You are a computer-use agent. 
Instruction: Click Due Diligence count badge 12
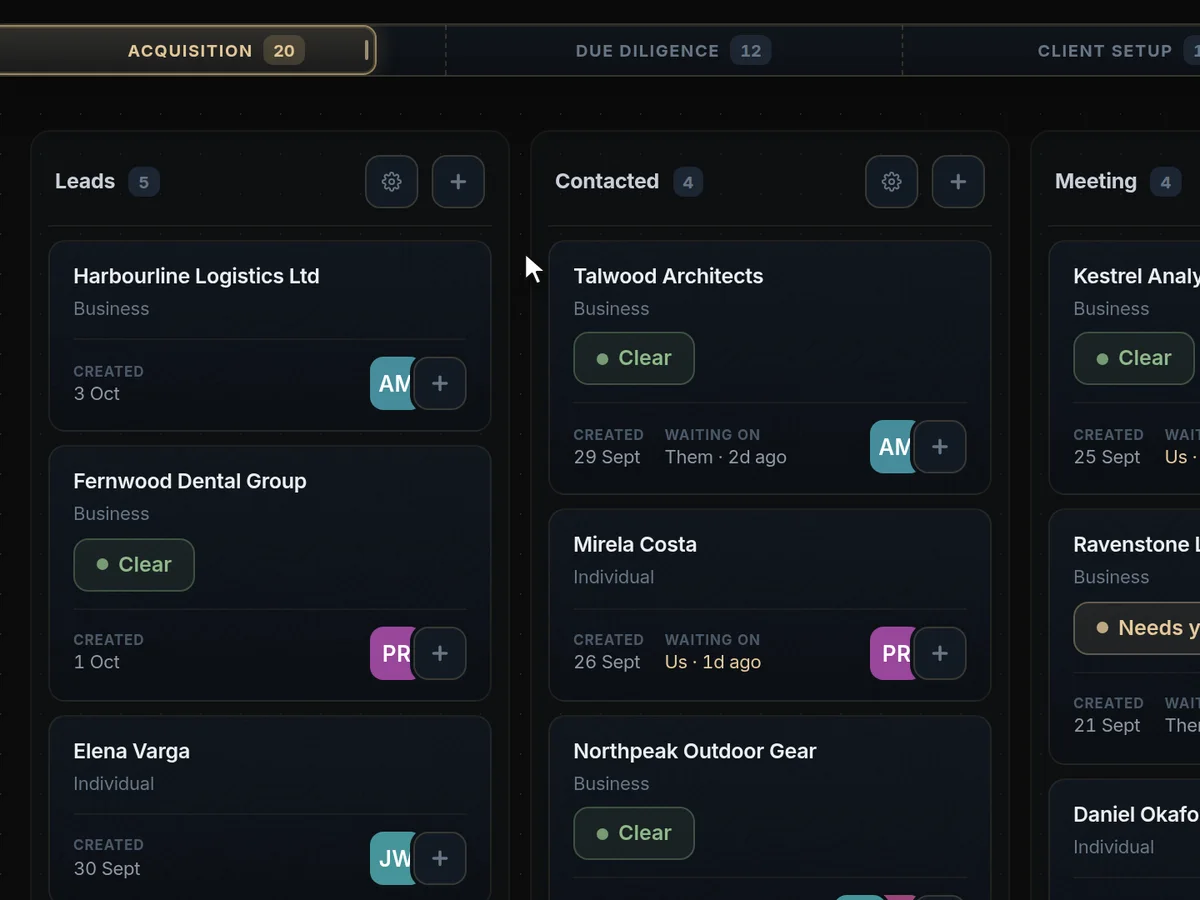(x=750, y=51)
